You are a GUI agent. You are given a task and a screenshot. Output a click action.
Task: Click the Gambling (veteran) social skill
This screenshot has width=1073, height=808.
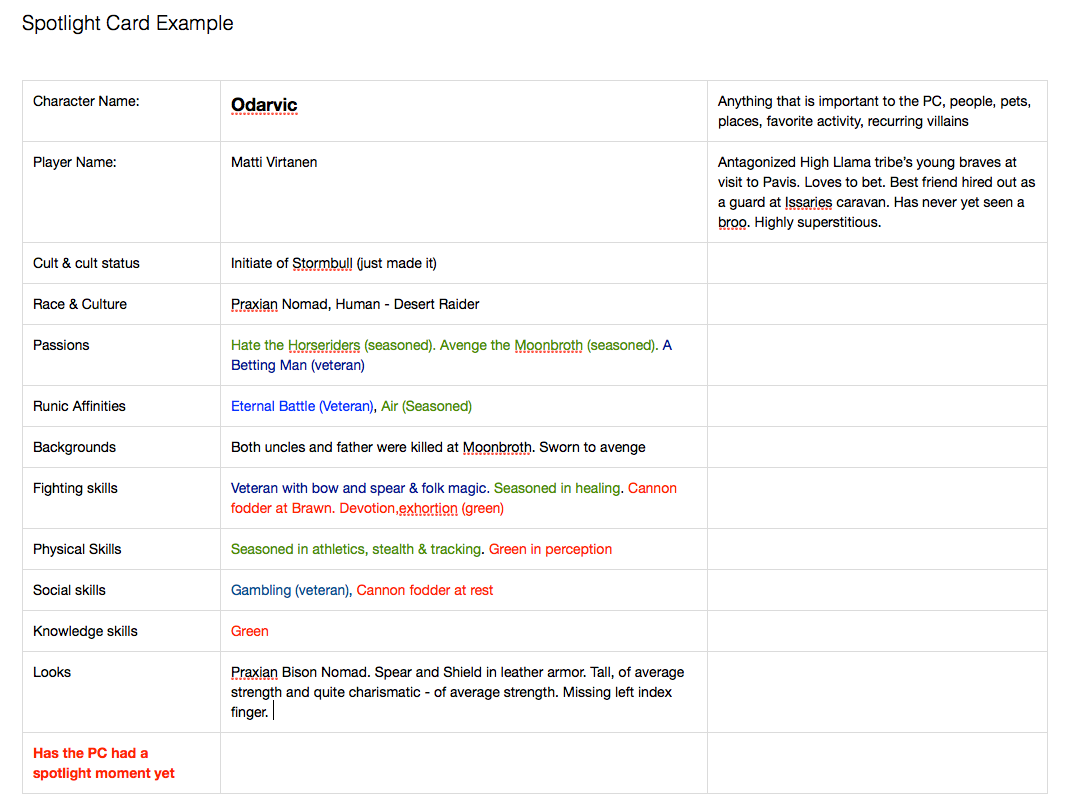click(290, 590)
